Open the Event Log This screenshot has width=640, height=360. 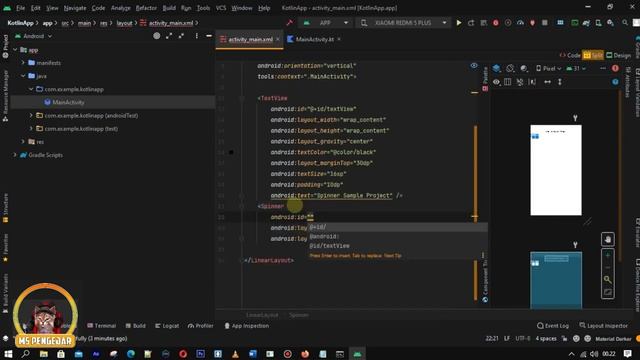click(553, 326)
